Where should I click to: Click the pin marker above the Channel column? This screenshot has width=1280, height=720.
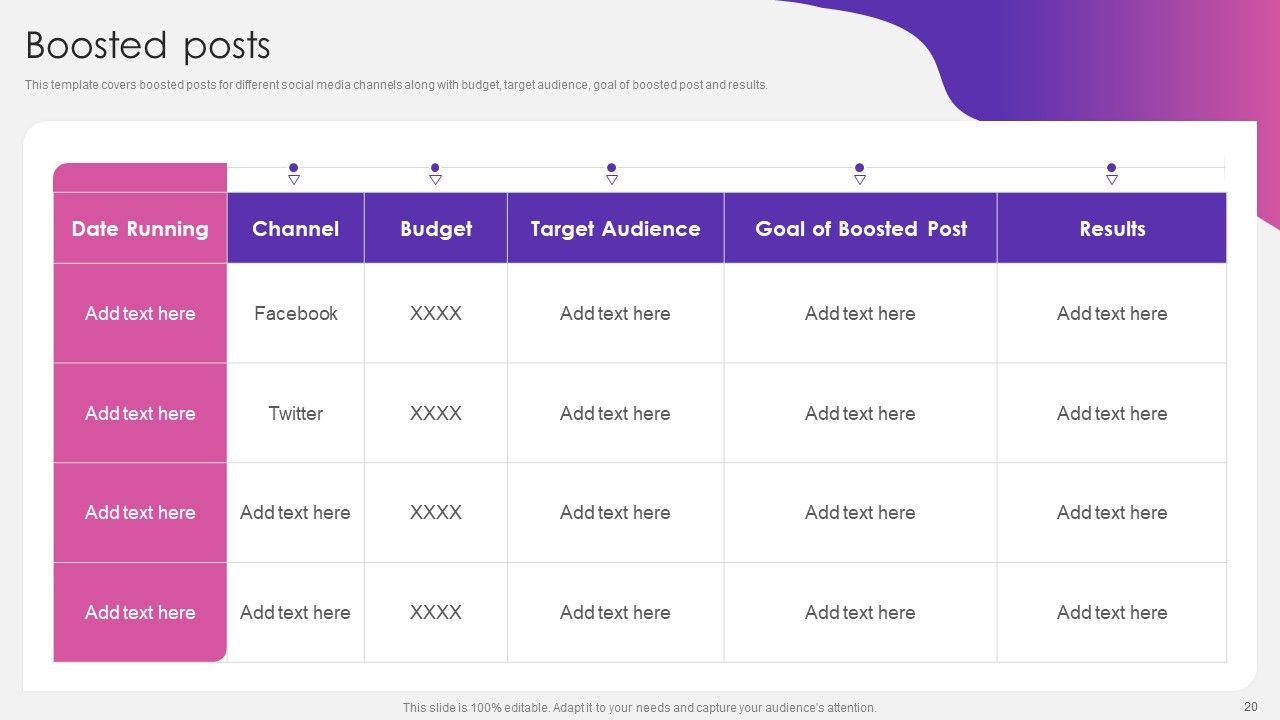(x=294, y=173)
